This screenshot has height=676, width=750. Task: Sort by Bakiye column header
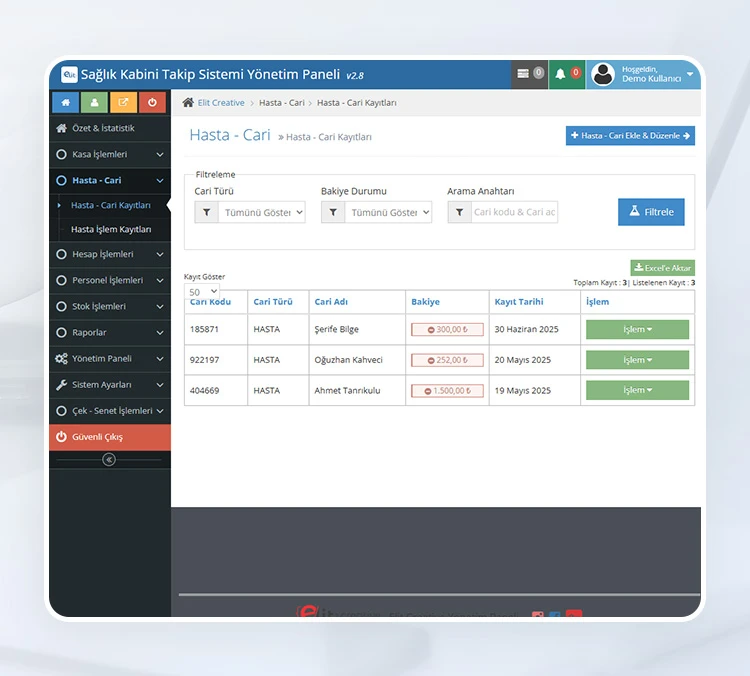pos(425,302)
